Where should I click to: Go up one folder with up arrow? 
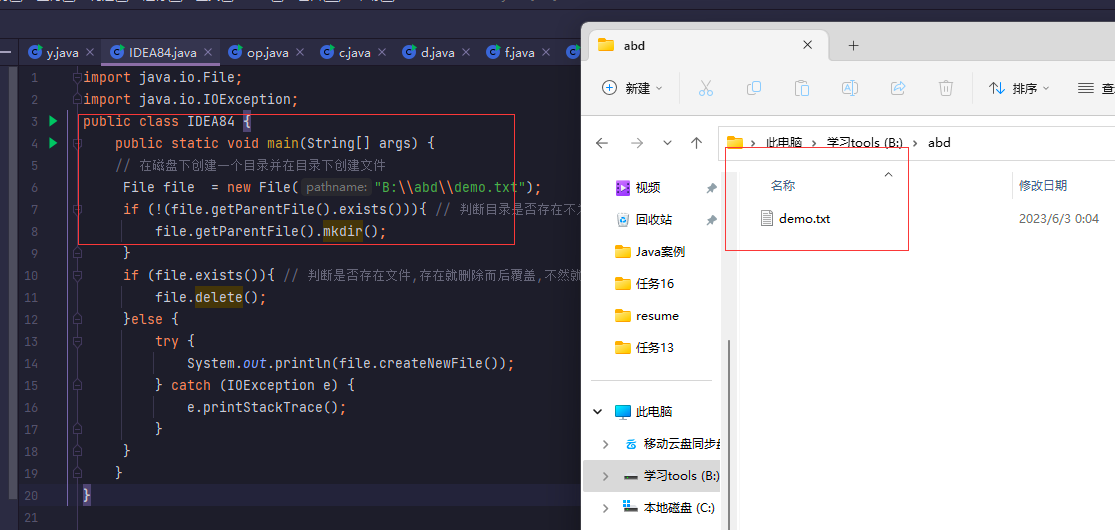click(x=696, y=143)
